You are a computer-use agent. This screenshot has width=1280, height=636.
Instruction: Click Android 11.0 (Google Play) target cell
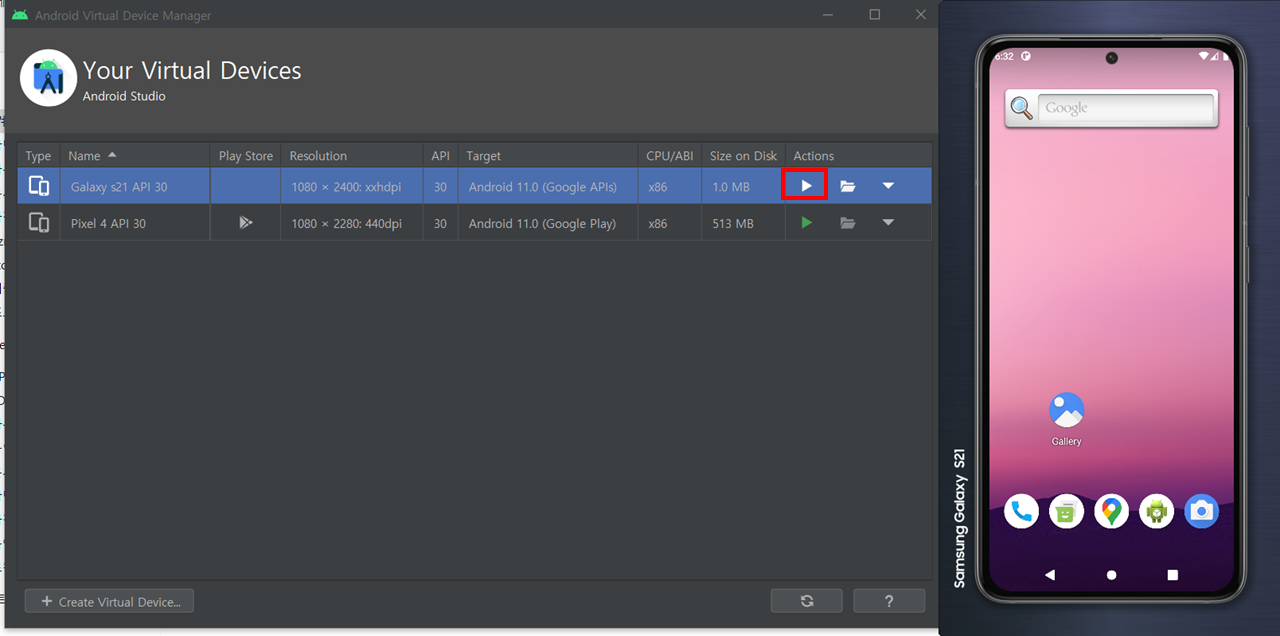(x=548, y=224)
